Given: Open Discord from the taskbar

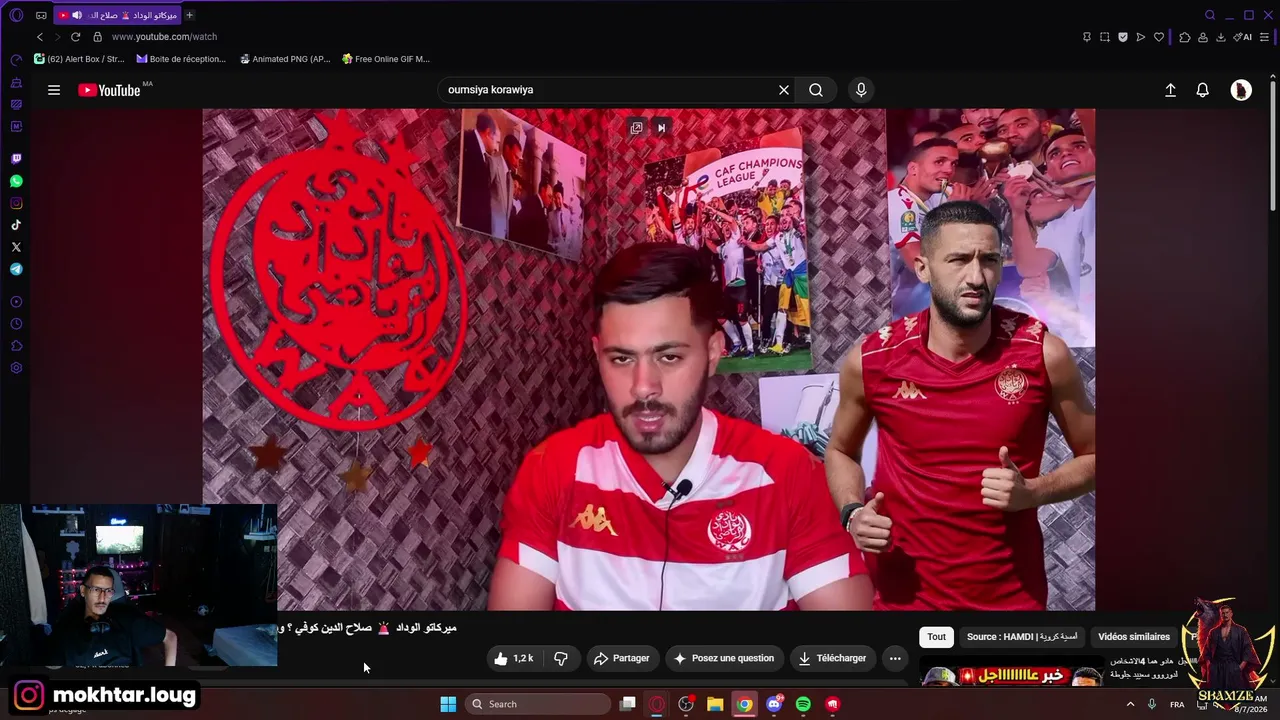Looking at the screenshot, I should 774,704.
